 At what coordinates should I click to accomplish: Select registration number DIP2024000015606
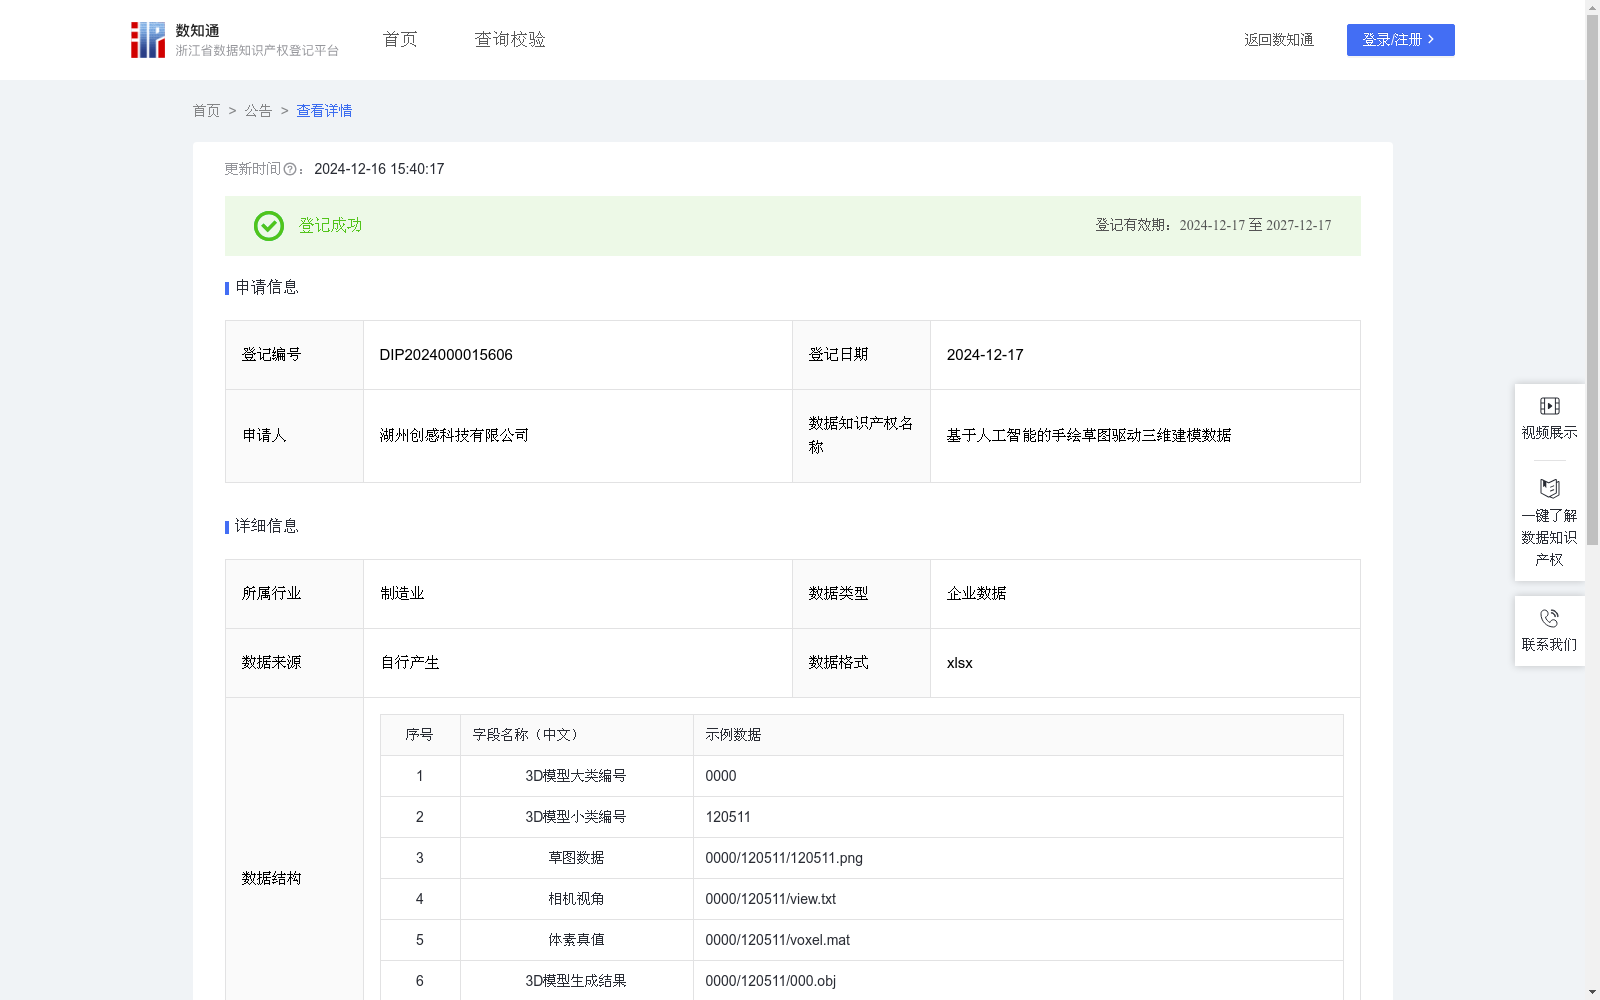pos(446,355)
